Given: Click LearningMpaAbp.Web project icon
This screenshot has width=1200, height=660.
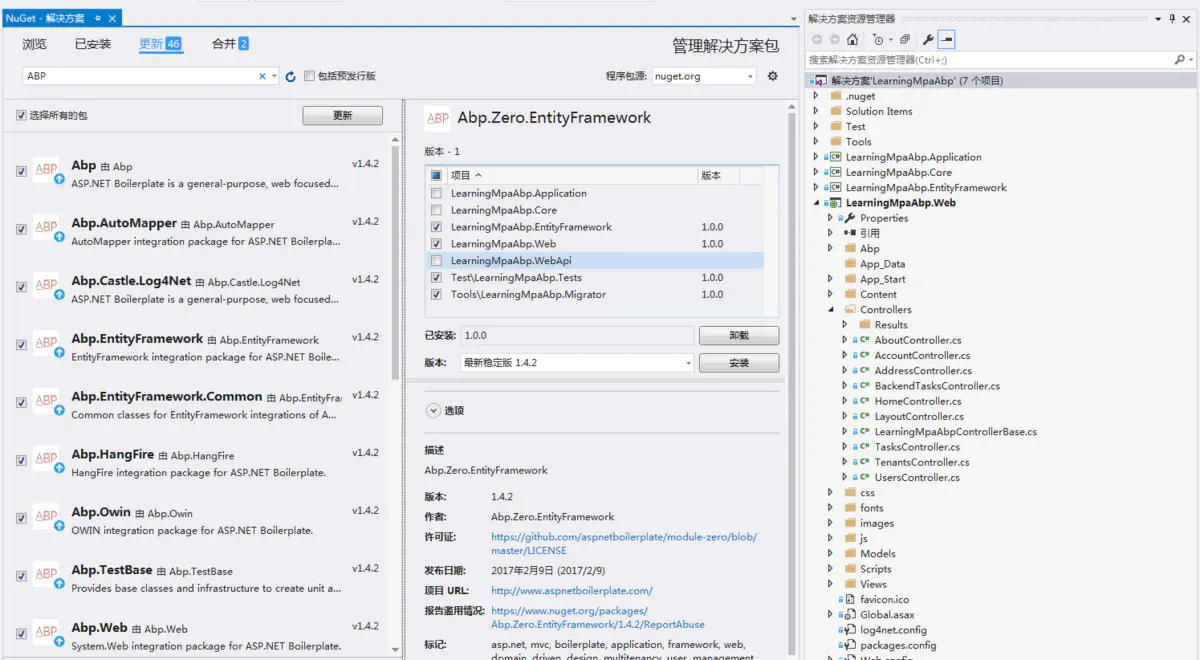Looking at the screenshot, I should tap(835, 203).
